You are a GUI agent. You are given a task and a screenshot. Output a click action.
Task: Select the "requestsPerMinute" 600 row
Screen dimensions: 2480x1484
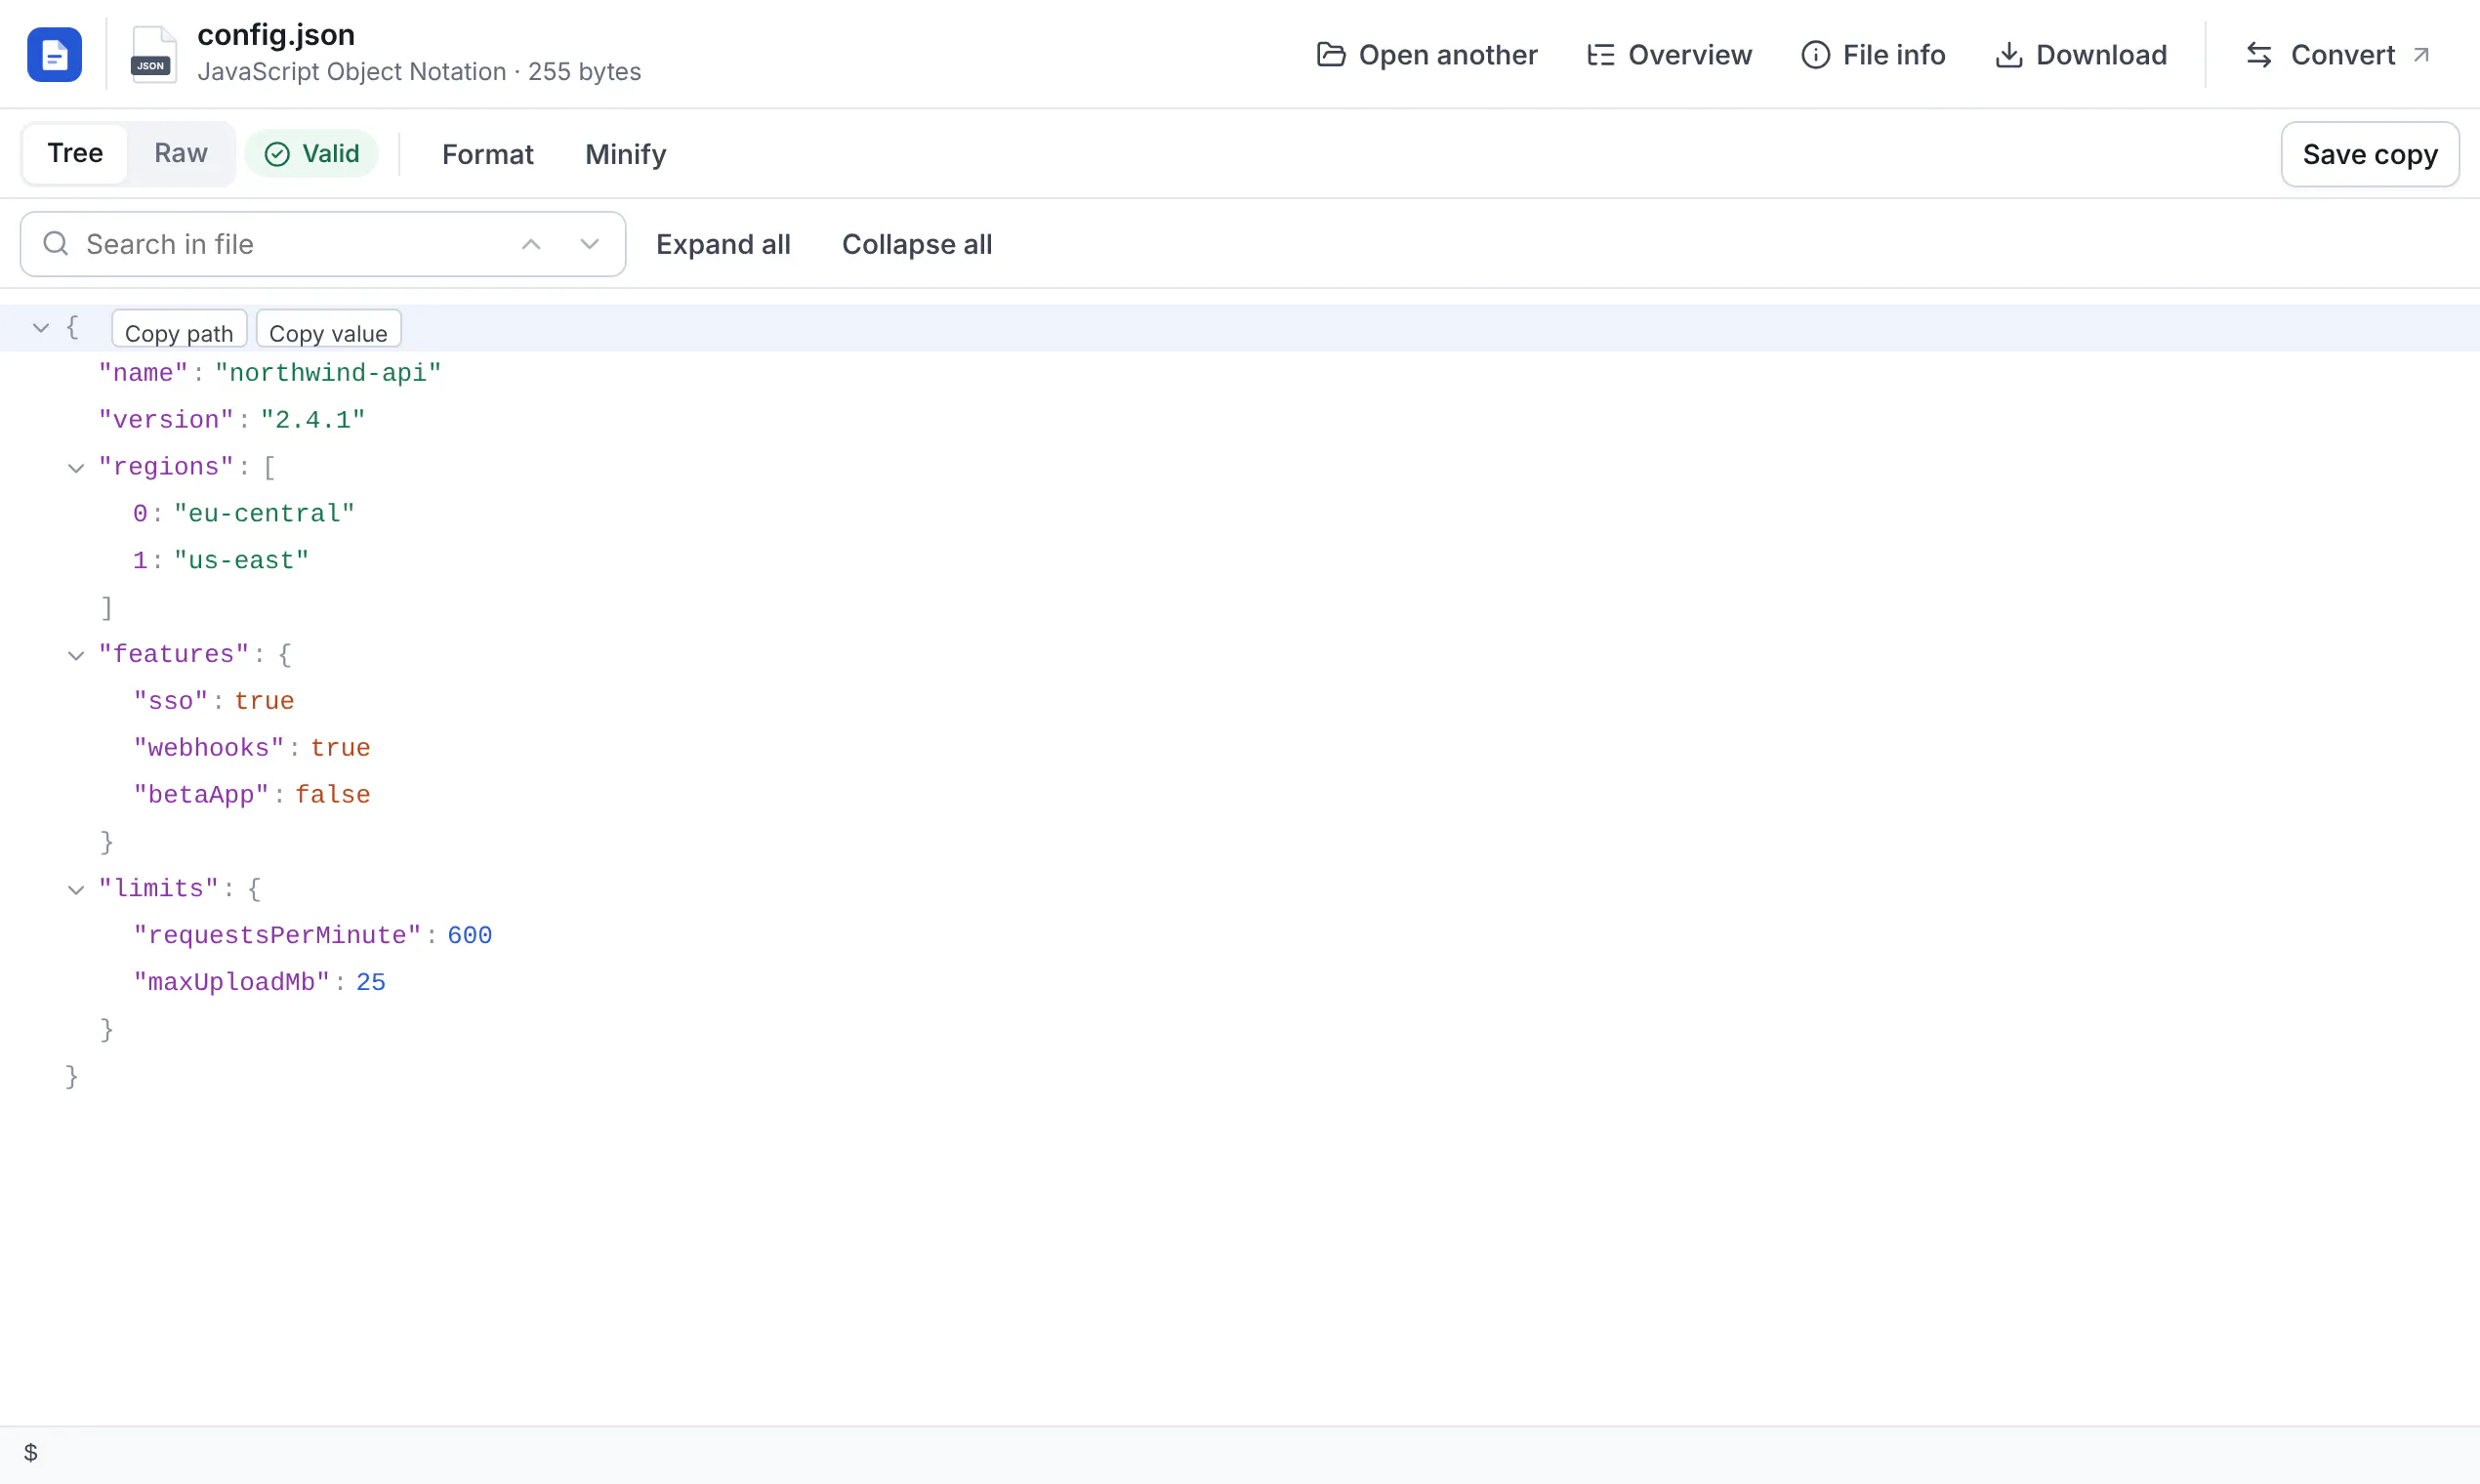pyautogui.click(x=1240, y=936)
